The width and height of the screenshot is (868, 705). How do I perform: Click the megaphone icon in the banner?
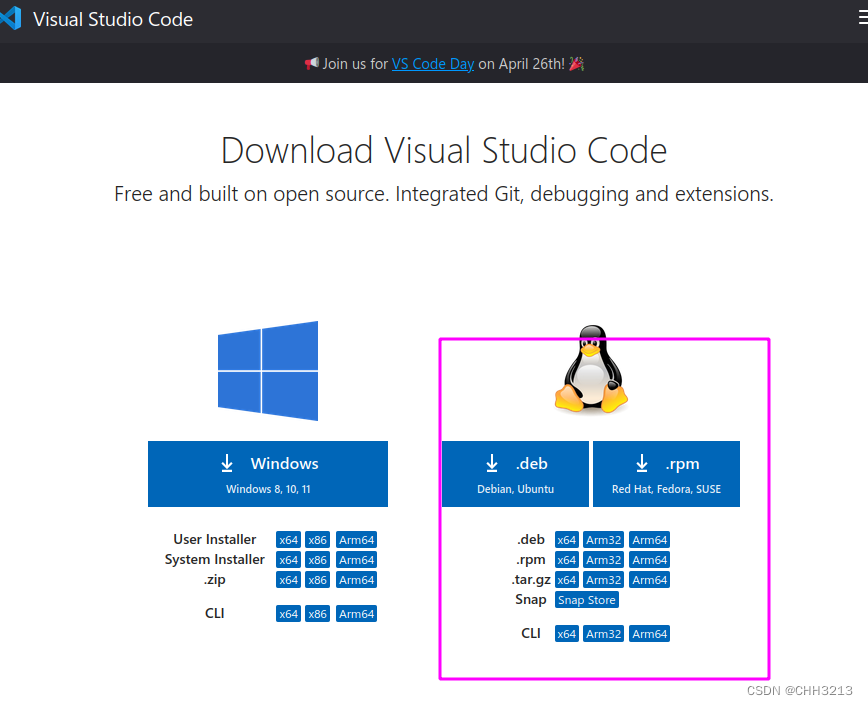(312, 63)
